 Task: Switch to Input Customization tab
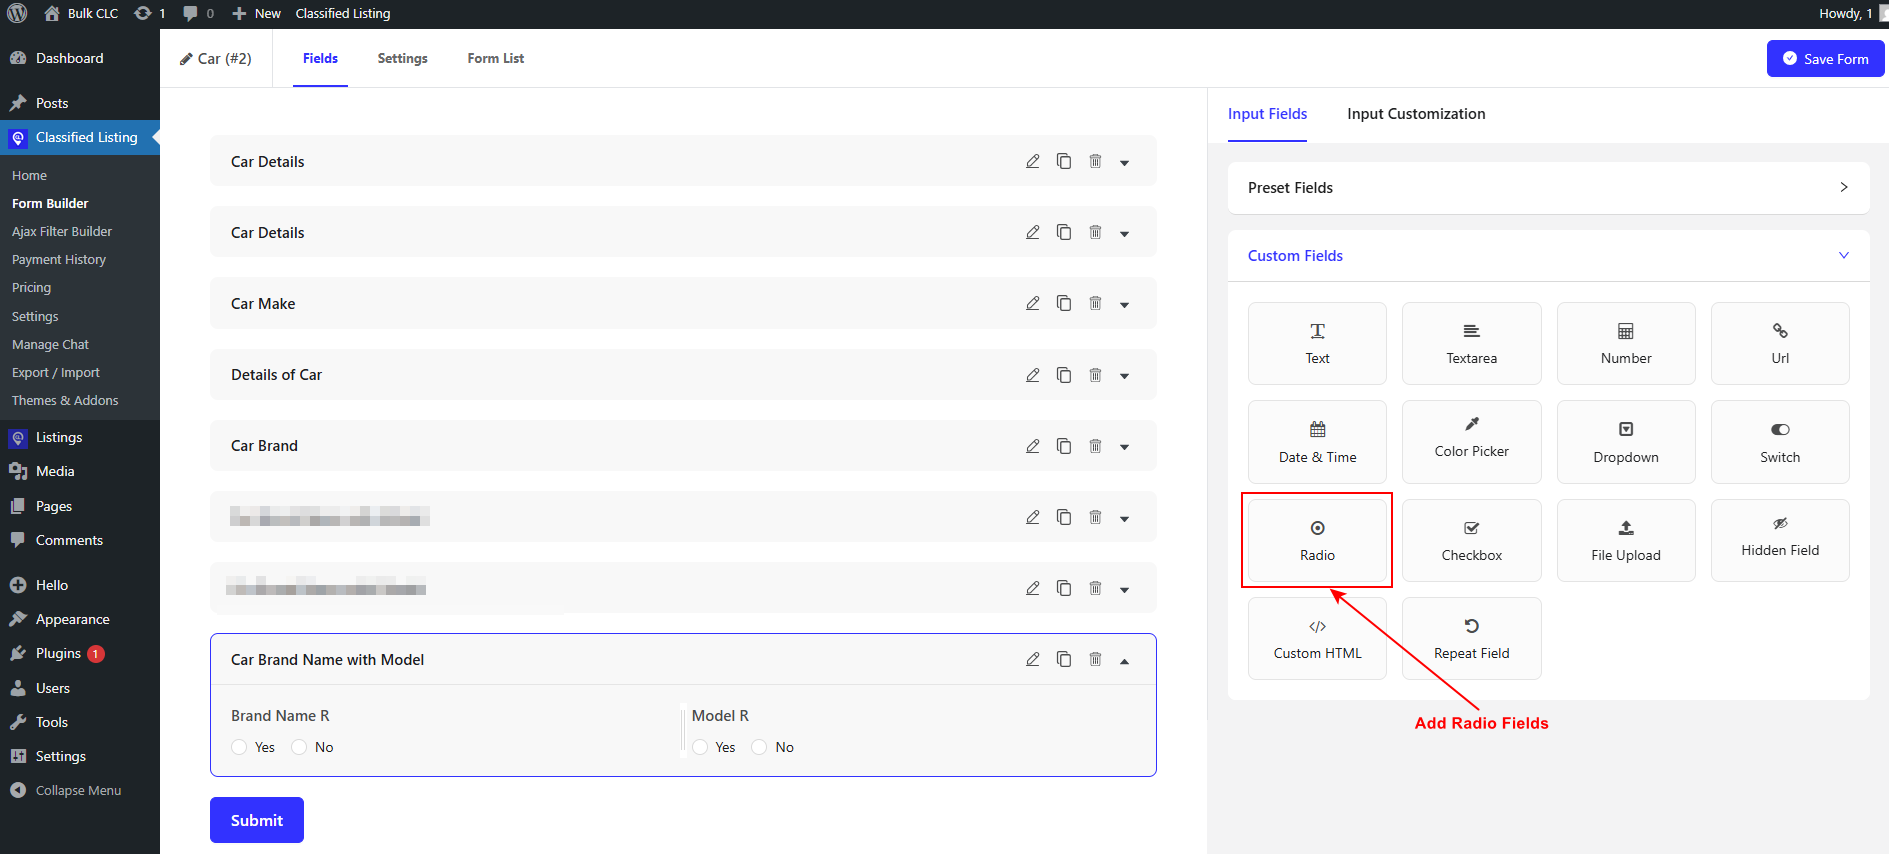1416,114
